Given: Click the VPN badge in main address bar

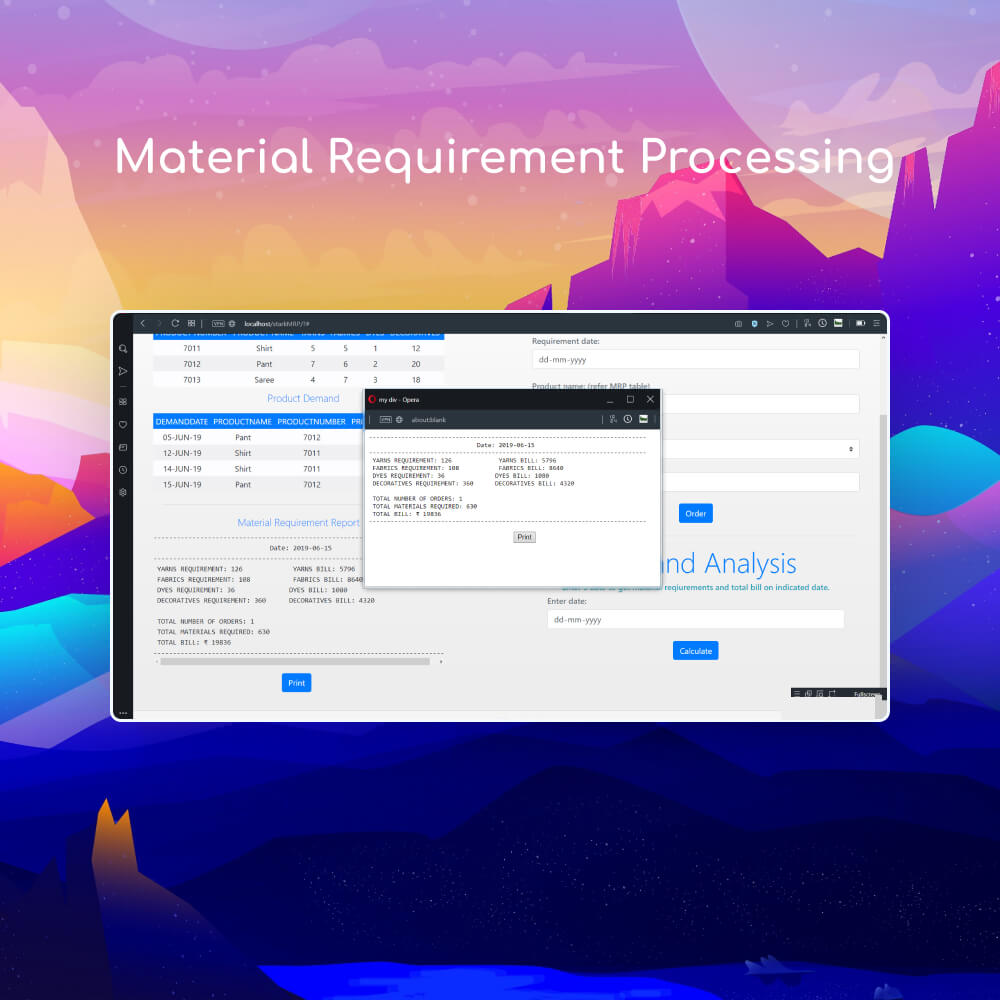Looking at the screenshot, I should click(218, 324).
